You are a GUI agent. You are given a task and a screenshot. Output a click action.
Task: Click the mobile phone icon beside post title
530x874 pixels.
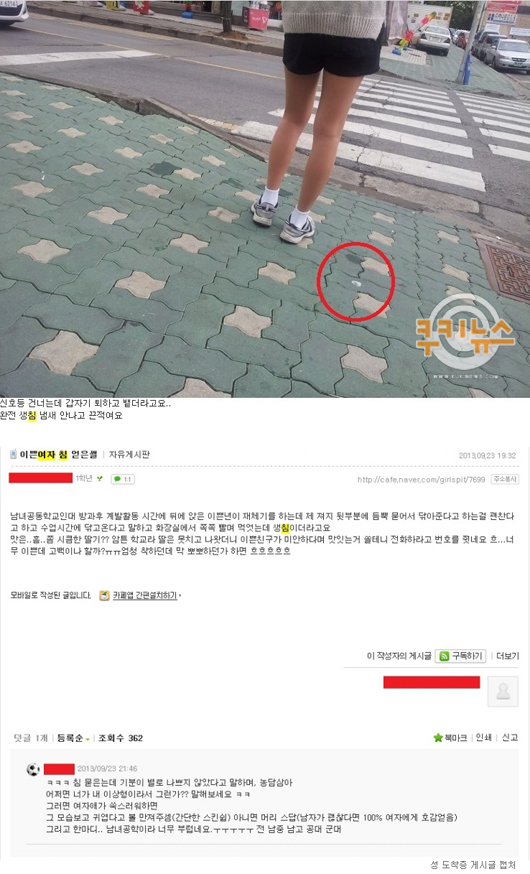pos(13,455)
